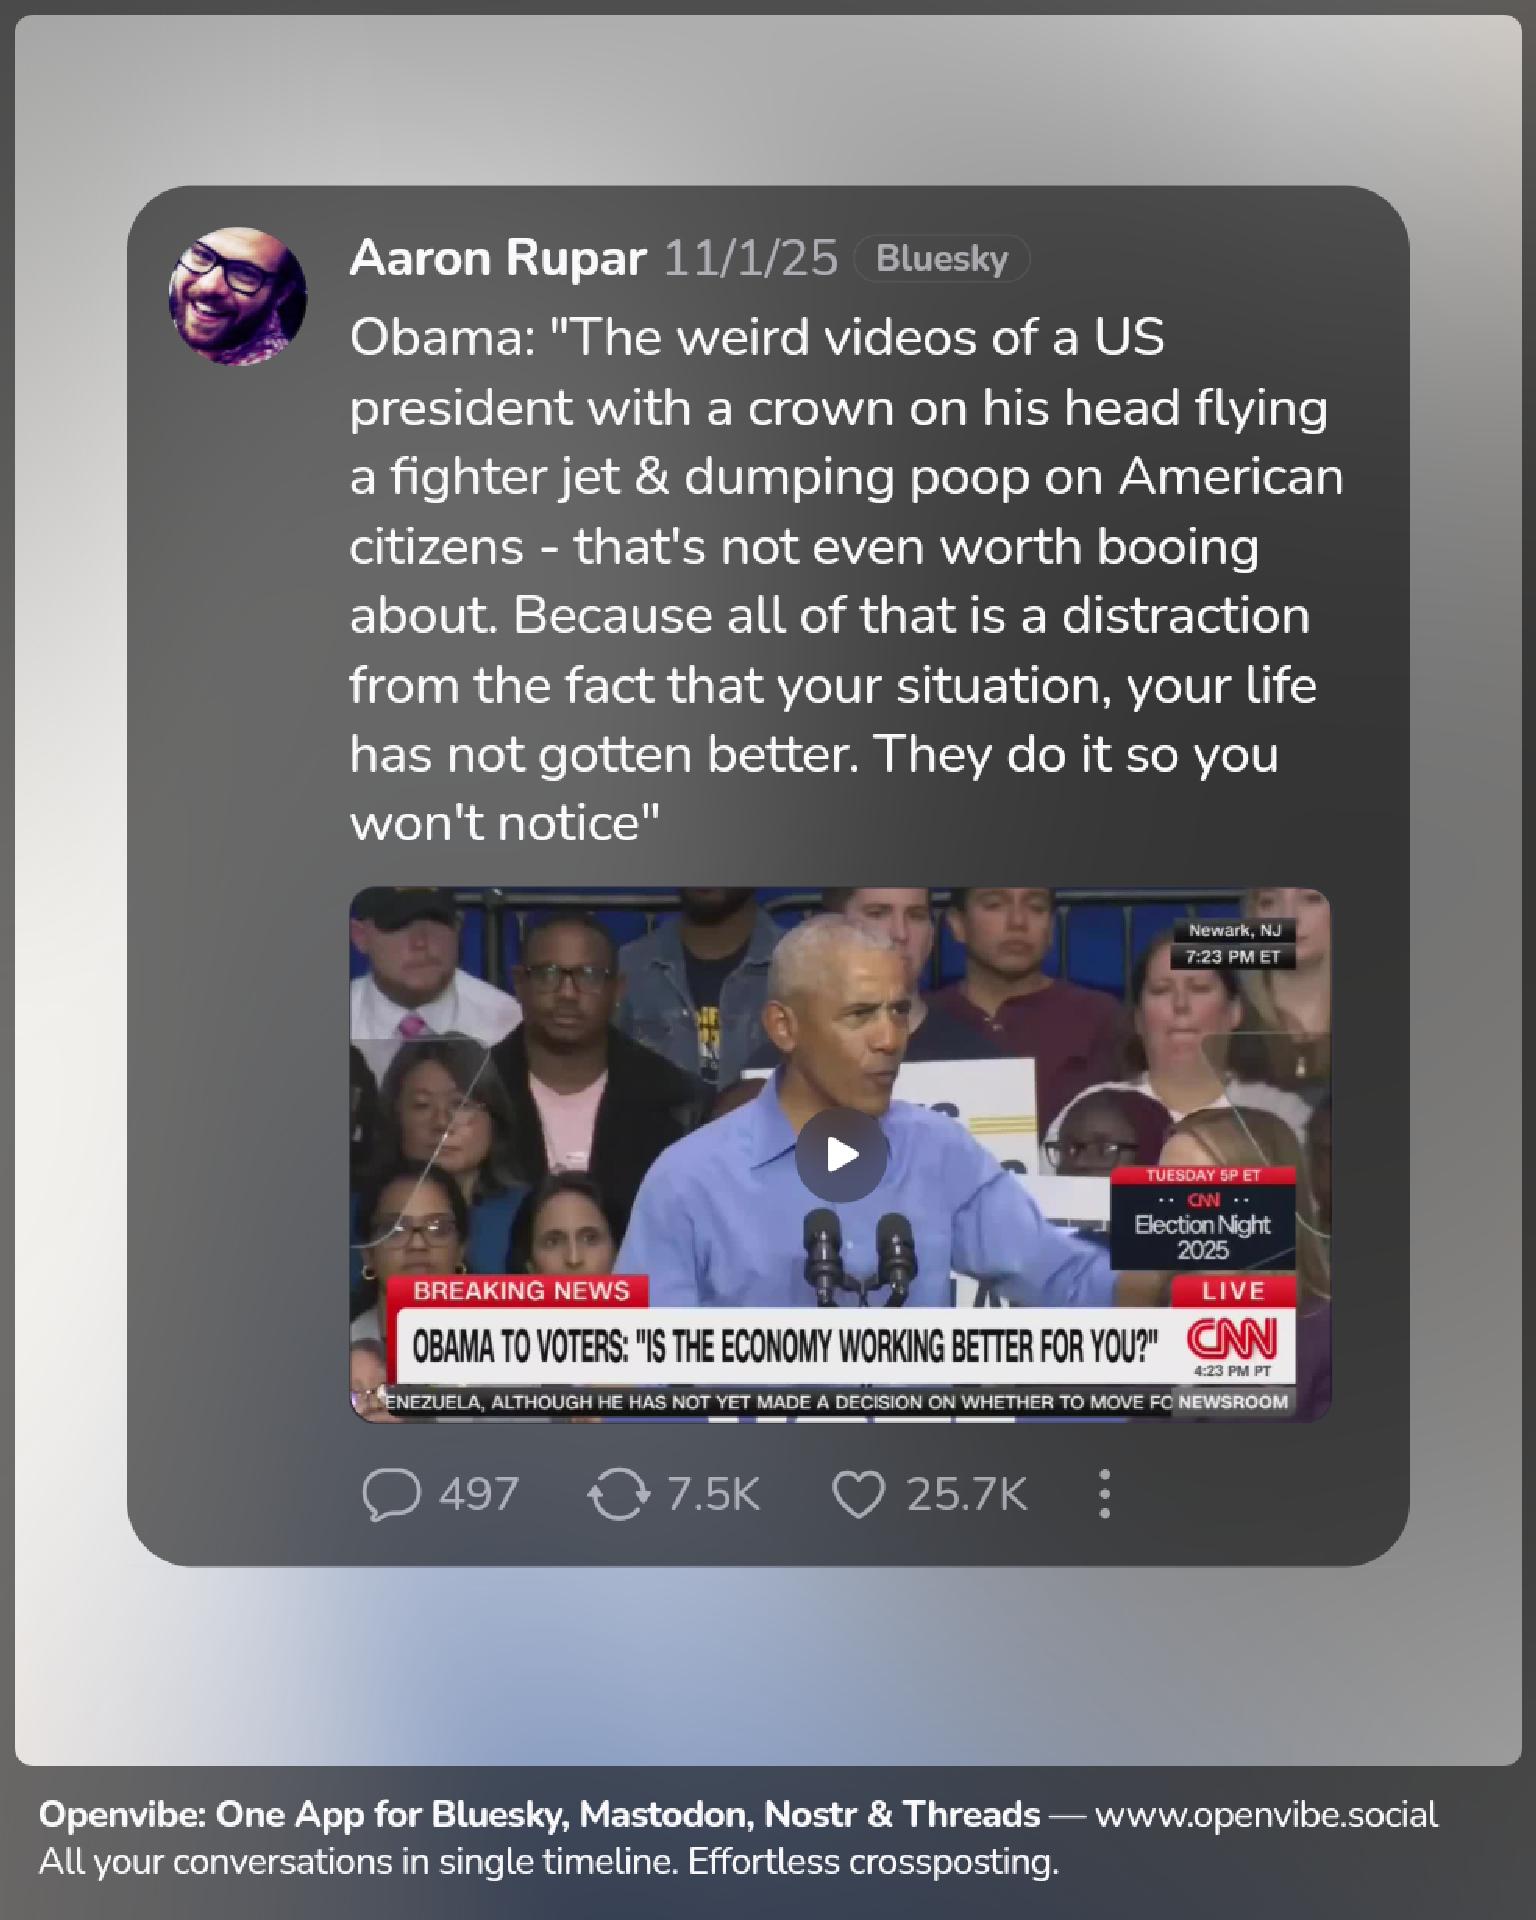This screenshot has width=1536, height=1920.
Task: Like the post with heart icon
Action: click(859, 1495)
